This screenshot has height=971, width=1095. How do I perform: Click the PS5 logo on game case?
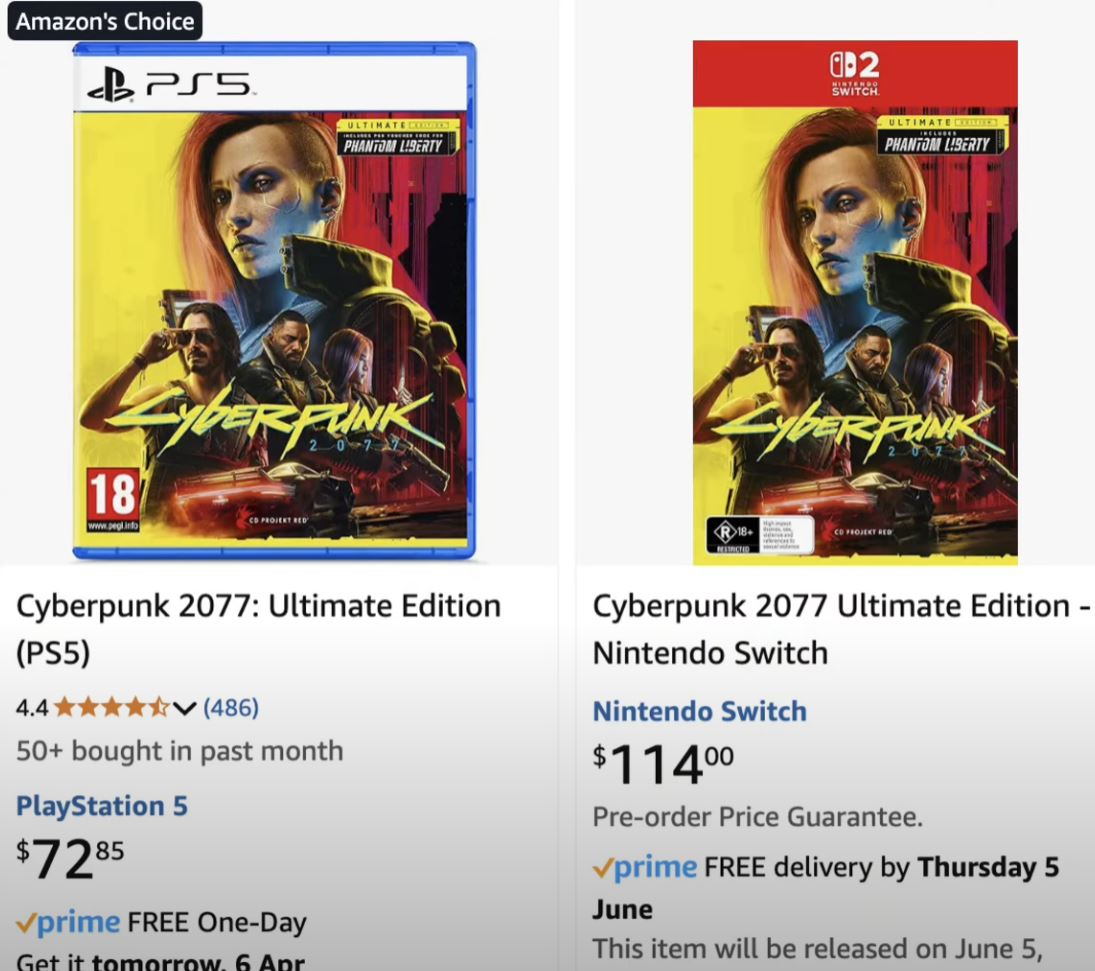[x=168, y=86]
